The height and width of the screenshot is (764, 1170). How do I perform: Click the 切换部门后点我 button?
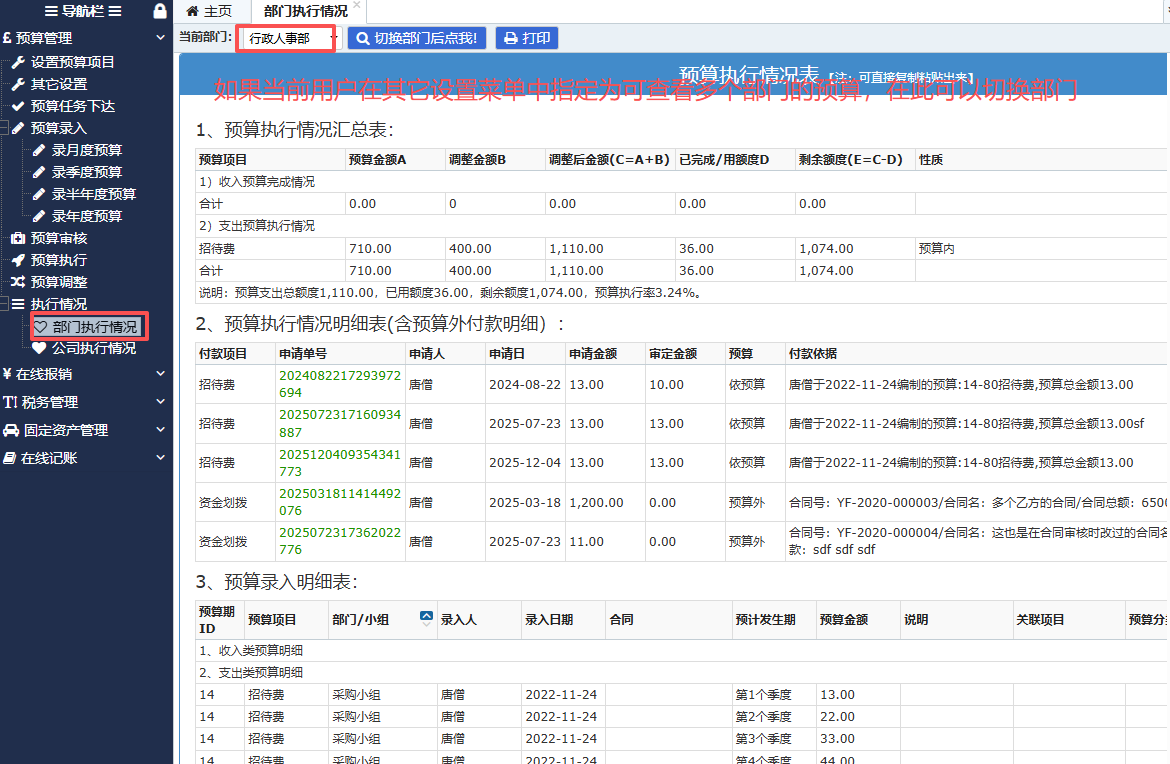[x=417, y=39]
